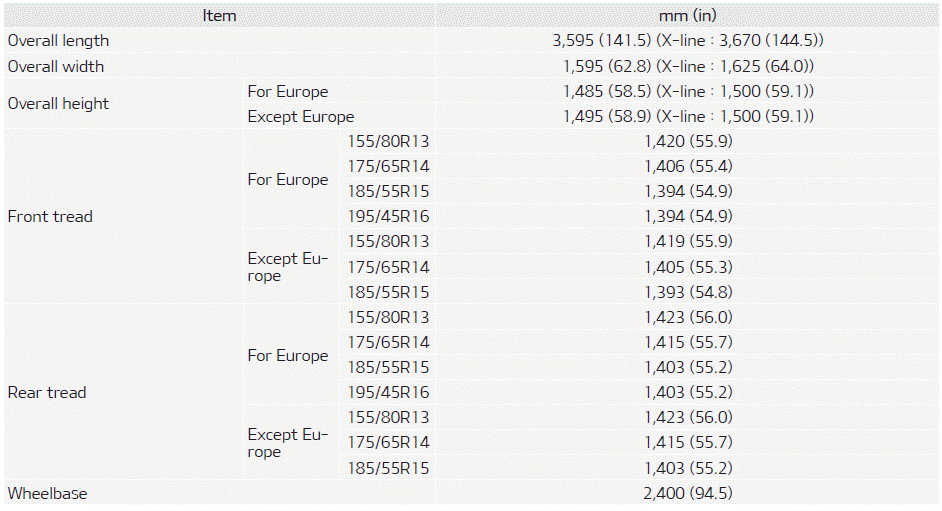
Task: Click the front tread value 1,420 (55.9)
Action: pos(688,142)
